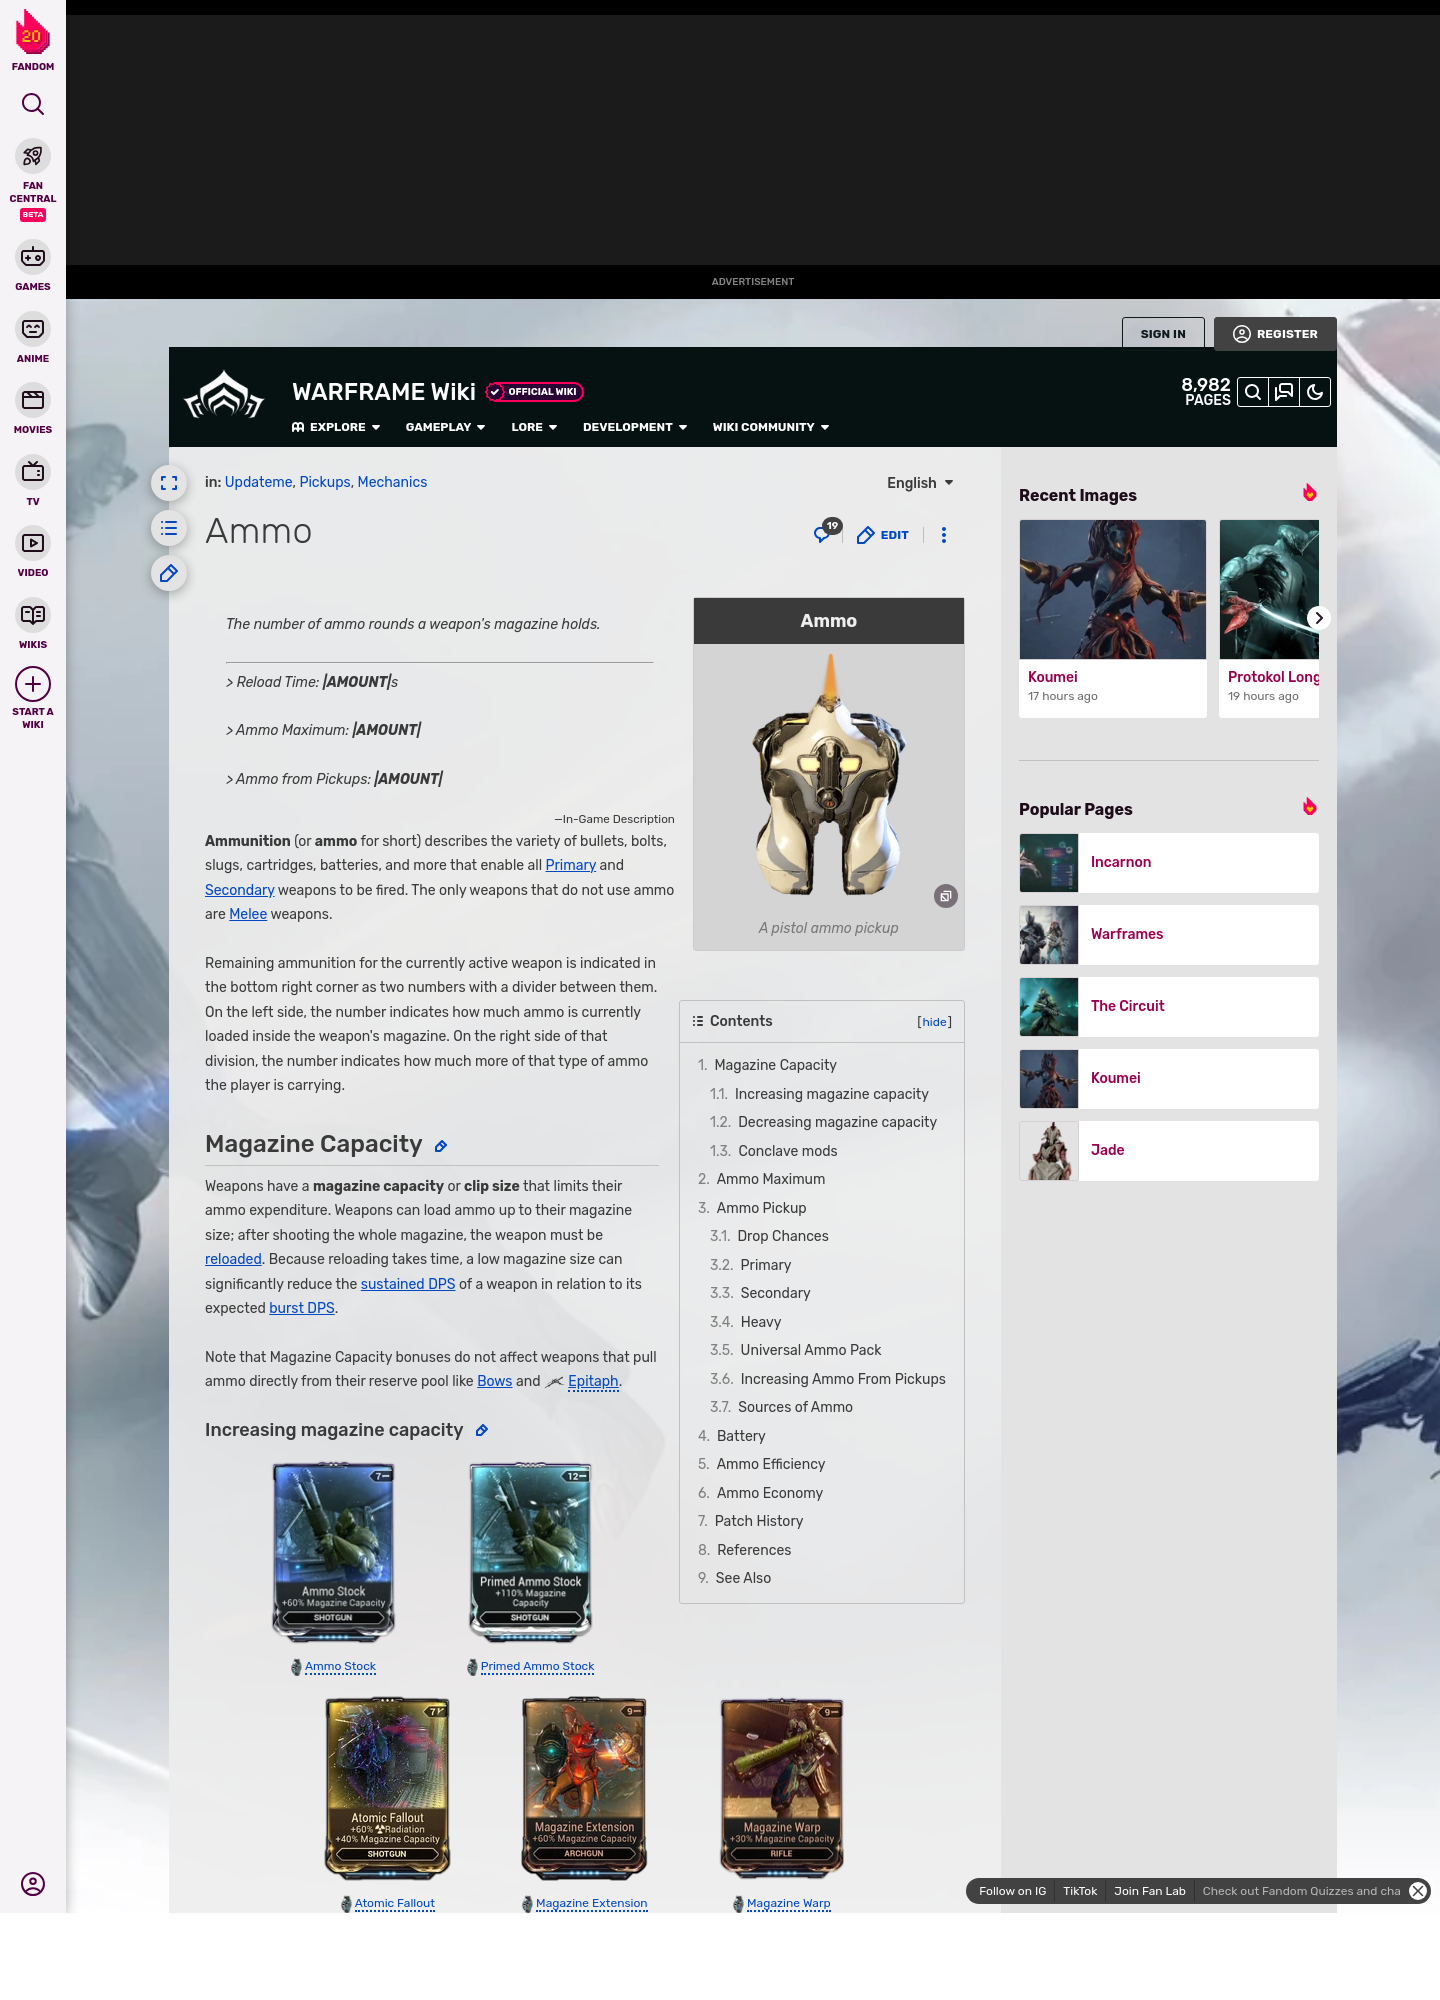Open the Incarnon popular page
The image size is (1440, 2000).
[x=1169, y=863]
